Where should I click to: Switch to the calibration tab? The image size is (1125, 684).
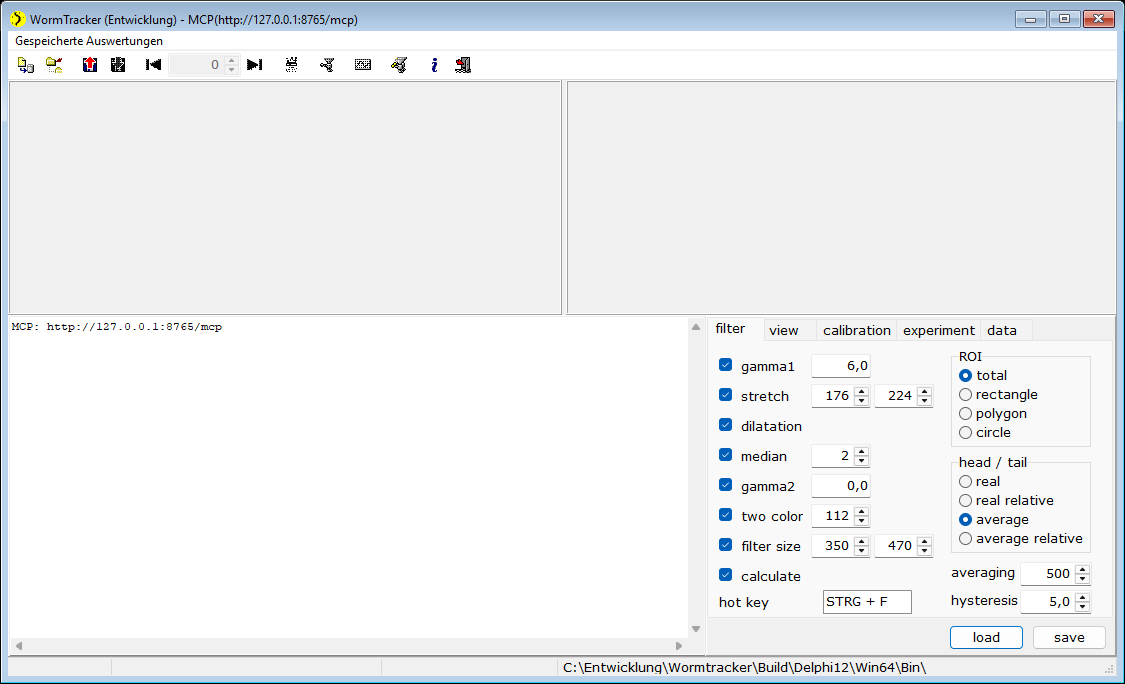[x=857, y=330]
